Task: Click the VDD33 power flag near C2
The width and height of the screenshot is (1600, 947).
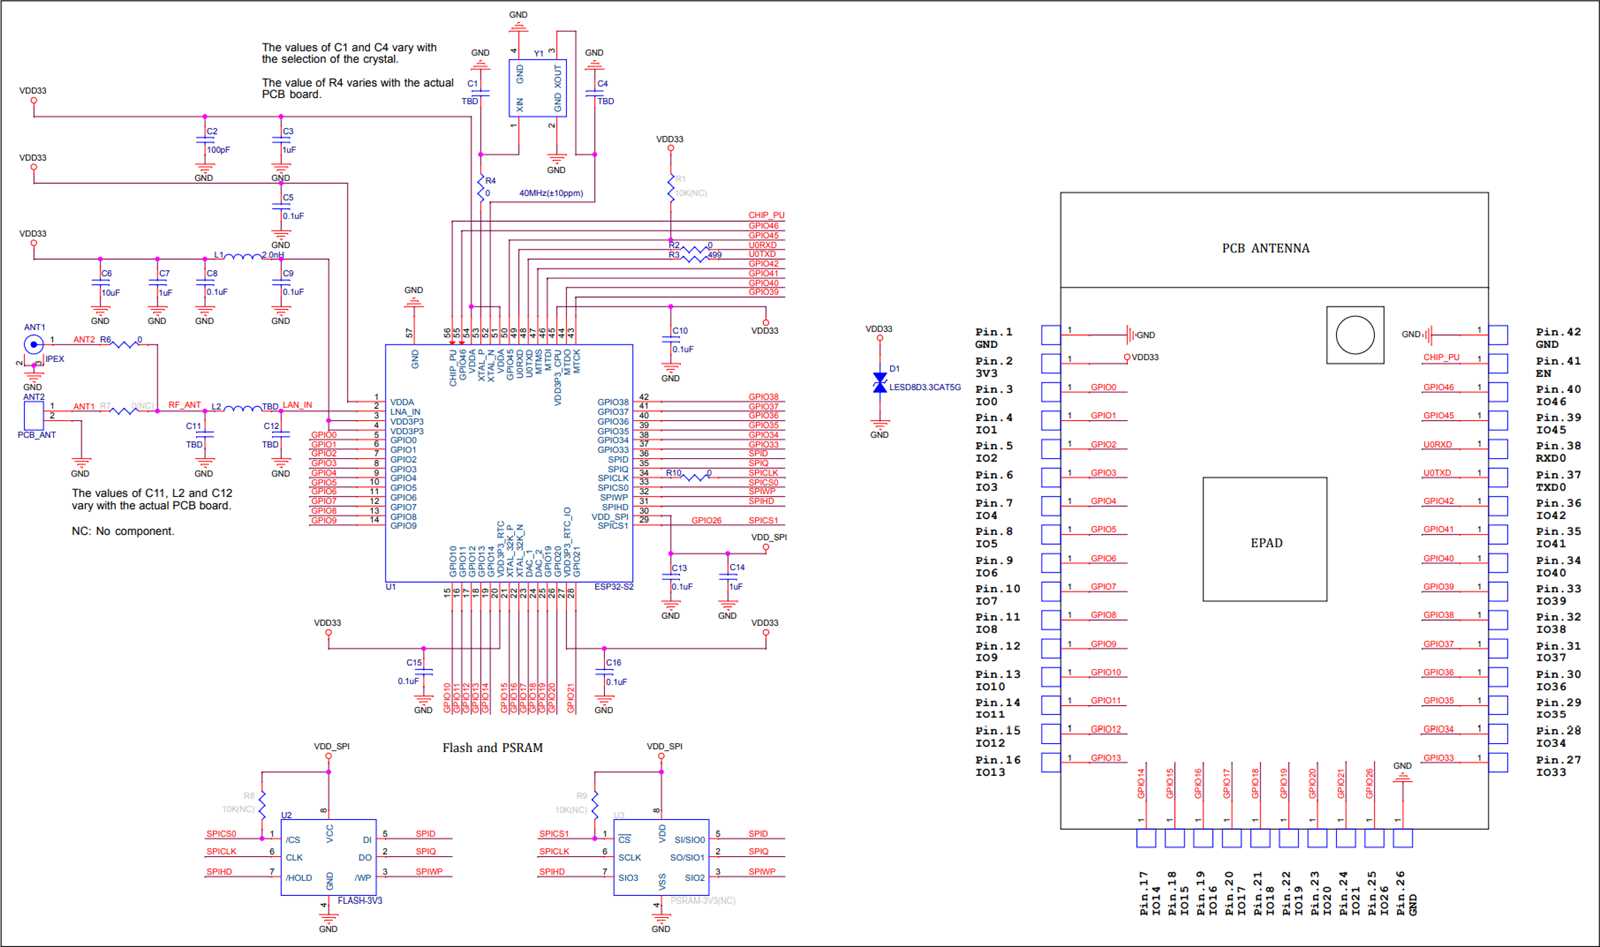Action: [32, 95]
